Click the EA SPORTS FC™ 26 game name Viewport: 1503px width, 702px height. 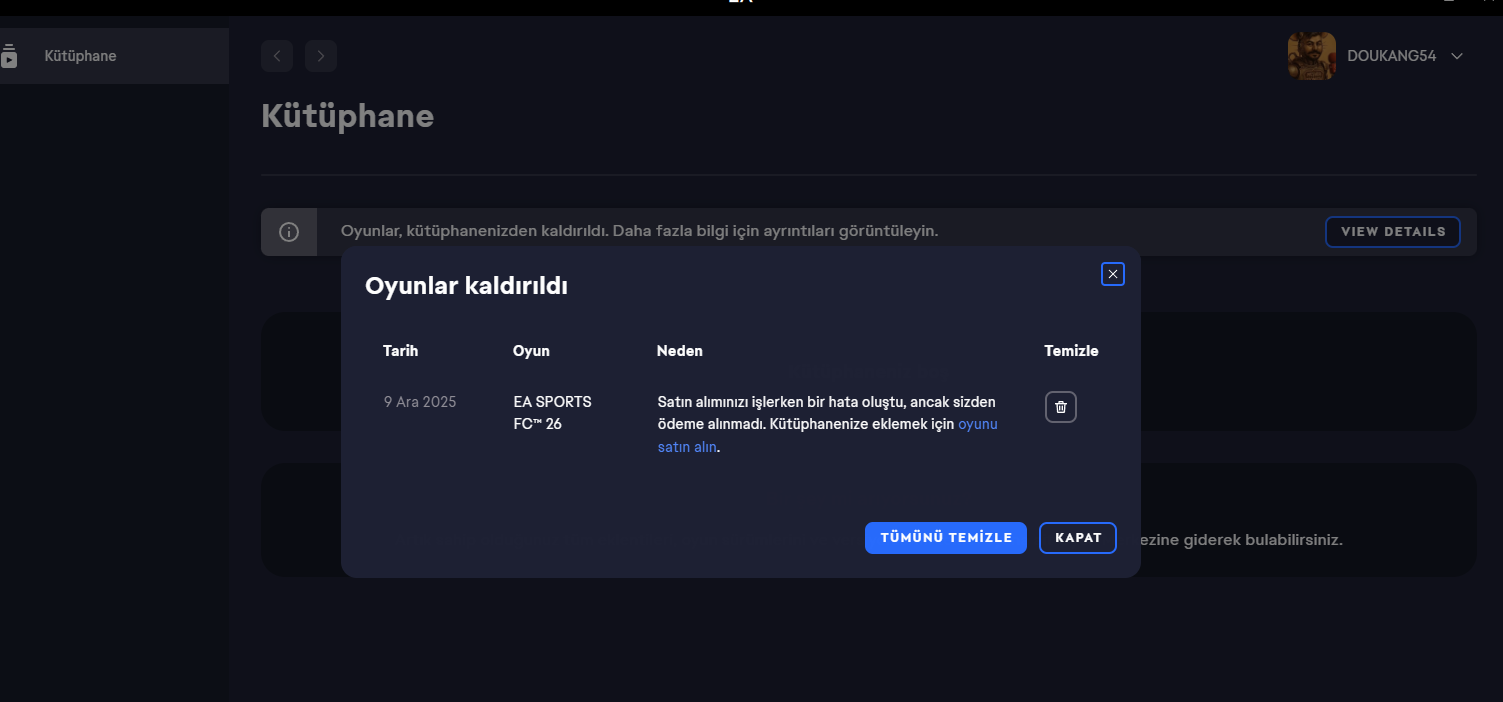pos(552,413)
